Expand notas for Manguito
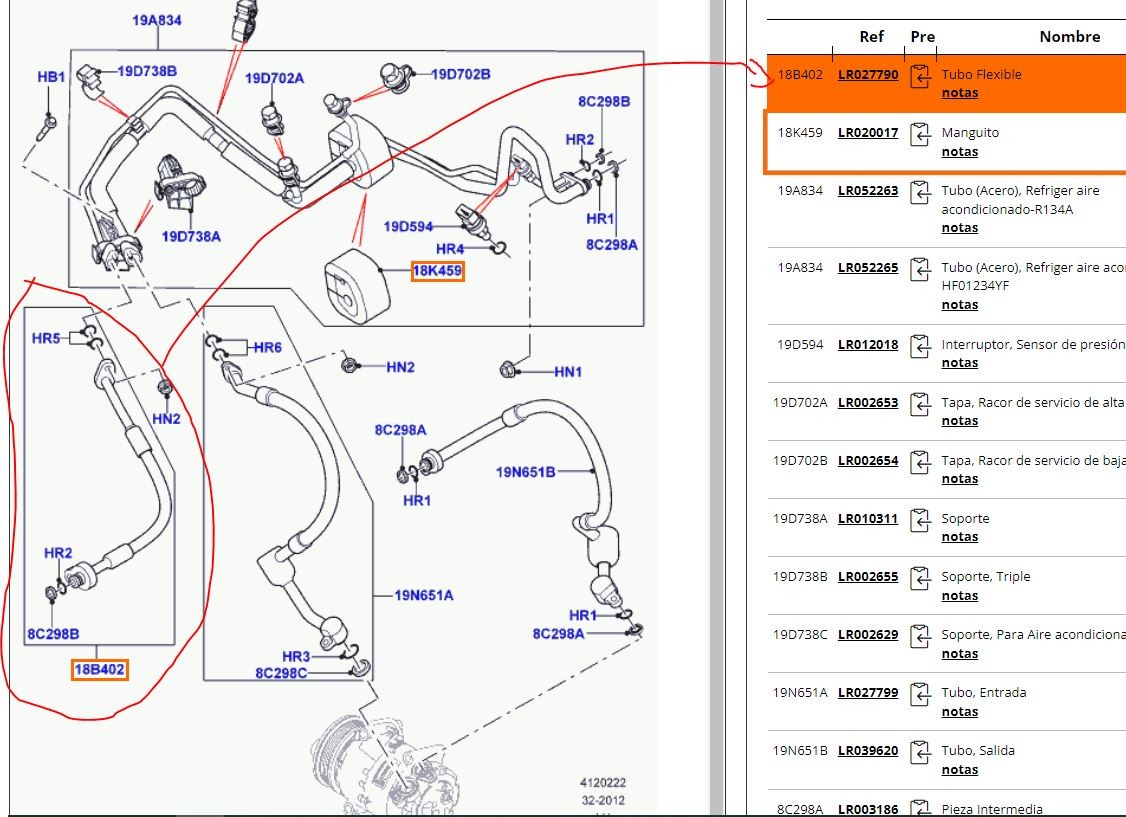 [959, 152]
